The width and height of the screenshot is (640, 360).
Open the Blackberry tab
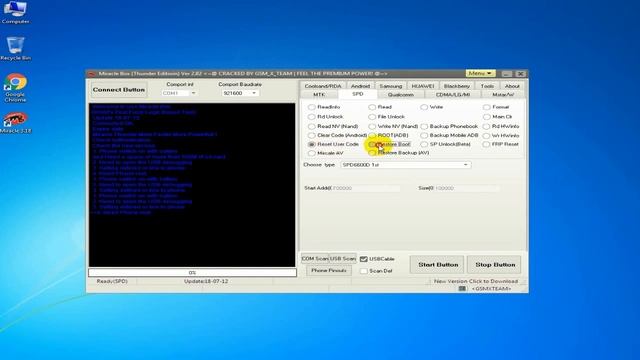pyautogui.click(x=457, y=86)
